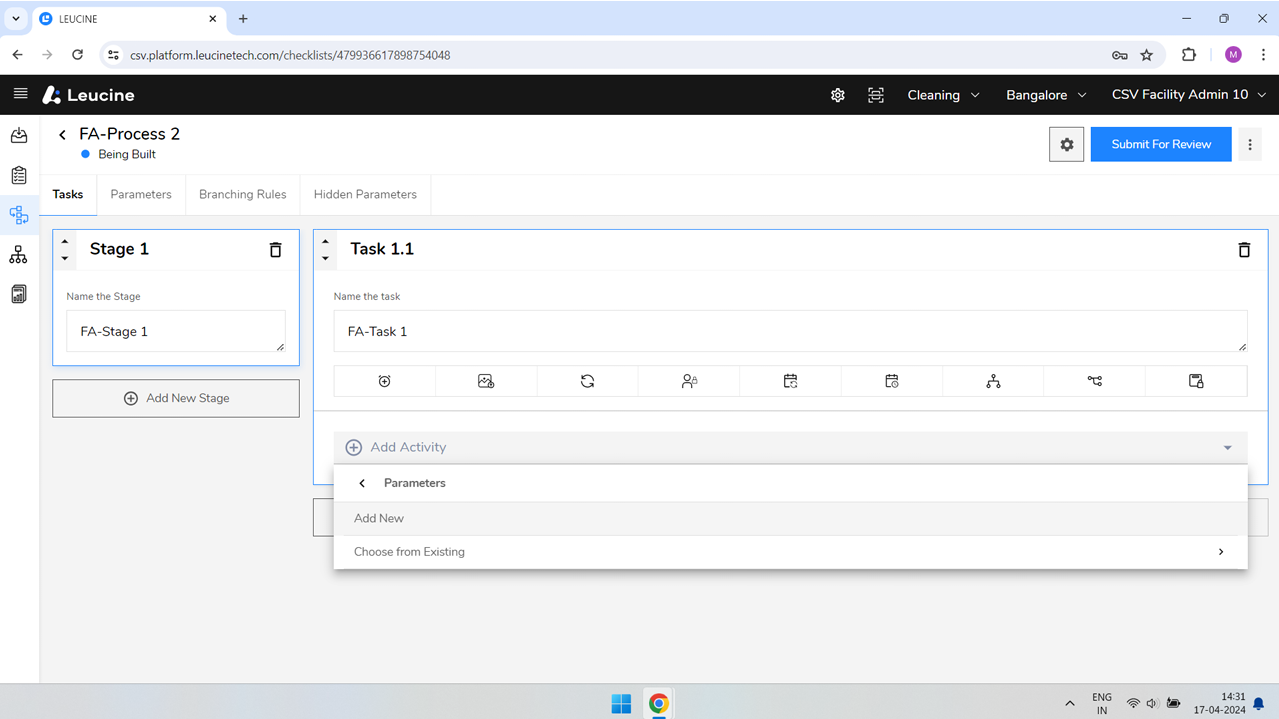
Task: Open the Cleaning dropdown
Action: coord(943,95)
